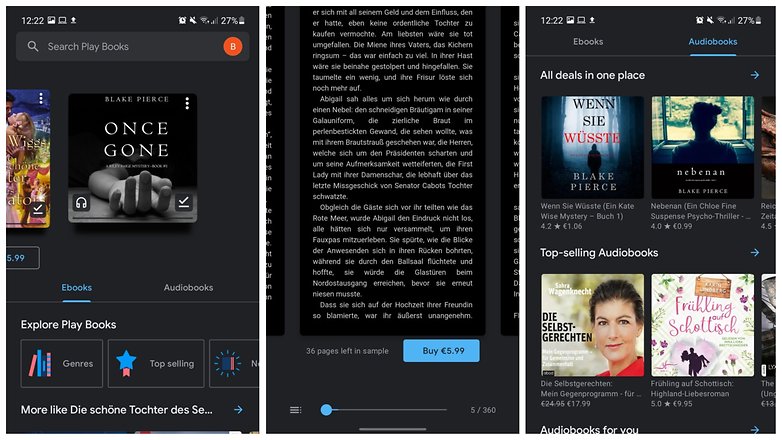
Task: Select Ebooks tab in the store screen
Action: click(x=588, y=42)
